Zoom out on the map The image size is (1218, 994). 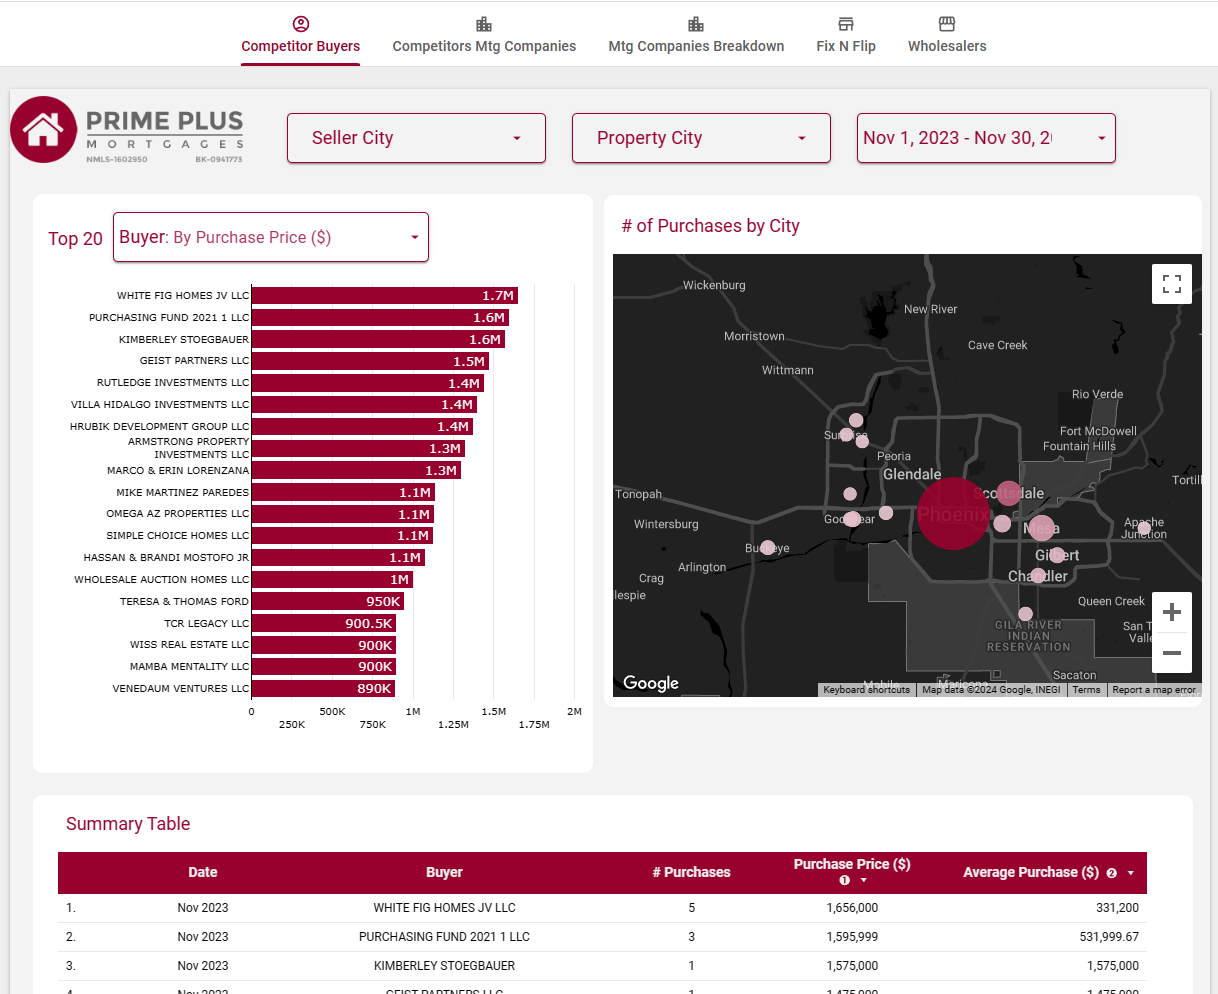coord(1172,653)
